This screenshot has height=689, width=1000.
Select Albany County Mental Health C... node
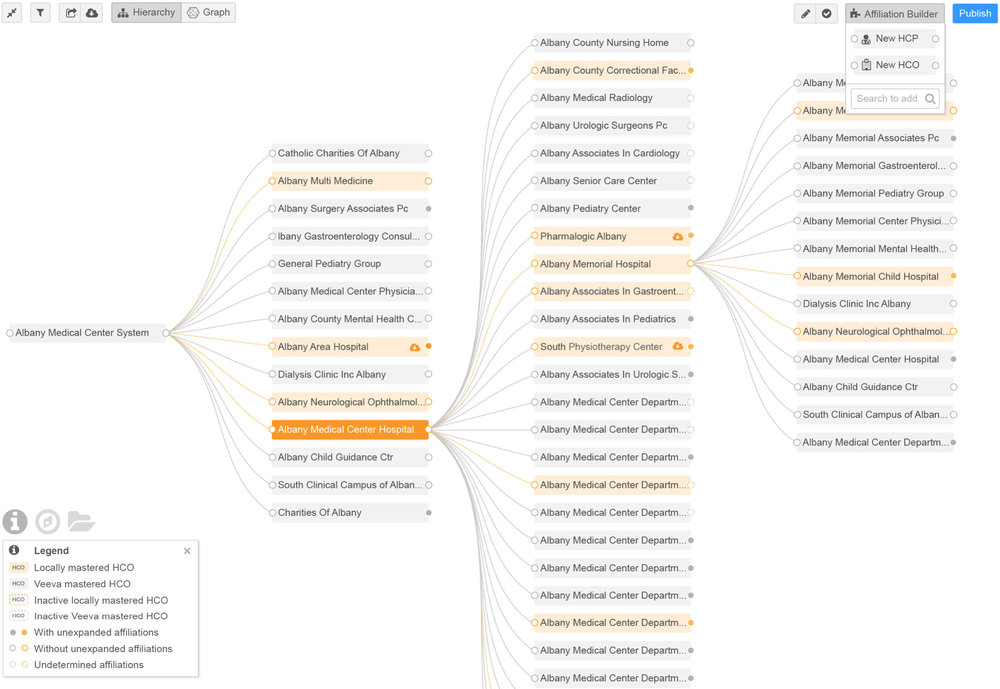350,319
